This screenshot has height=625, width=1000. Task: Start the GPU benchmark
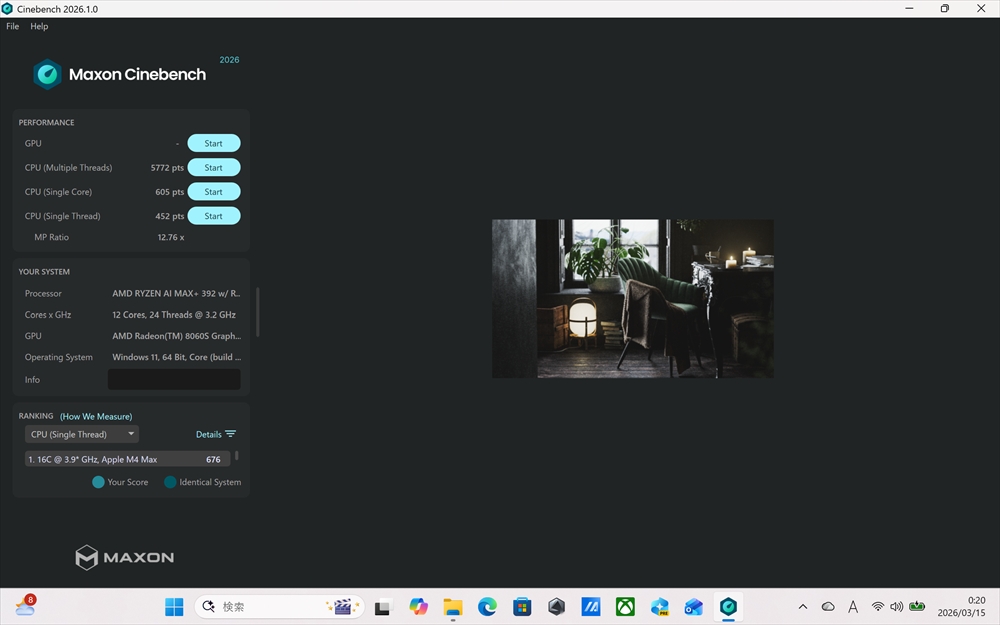(214, 143)
